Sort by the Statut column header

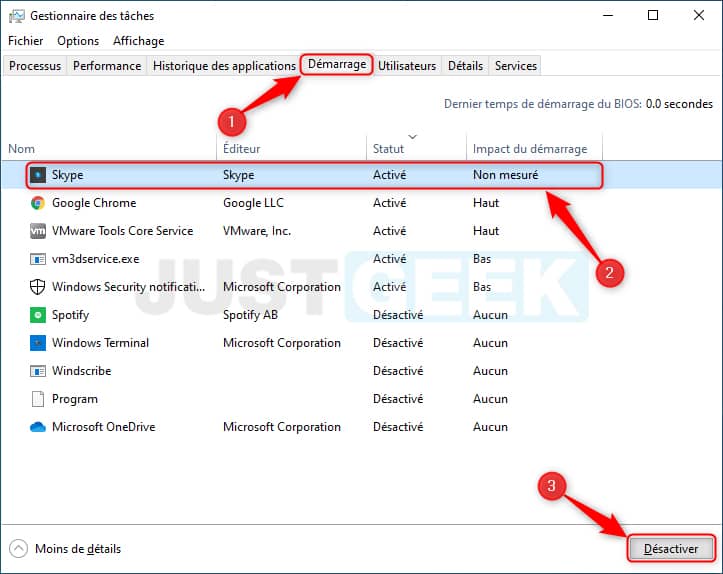[416, 148]
